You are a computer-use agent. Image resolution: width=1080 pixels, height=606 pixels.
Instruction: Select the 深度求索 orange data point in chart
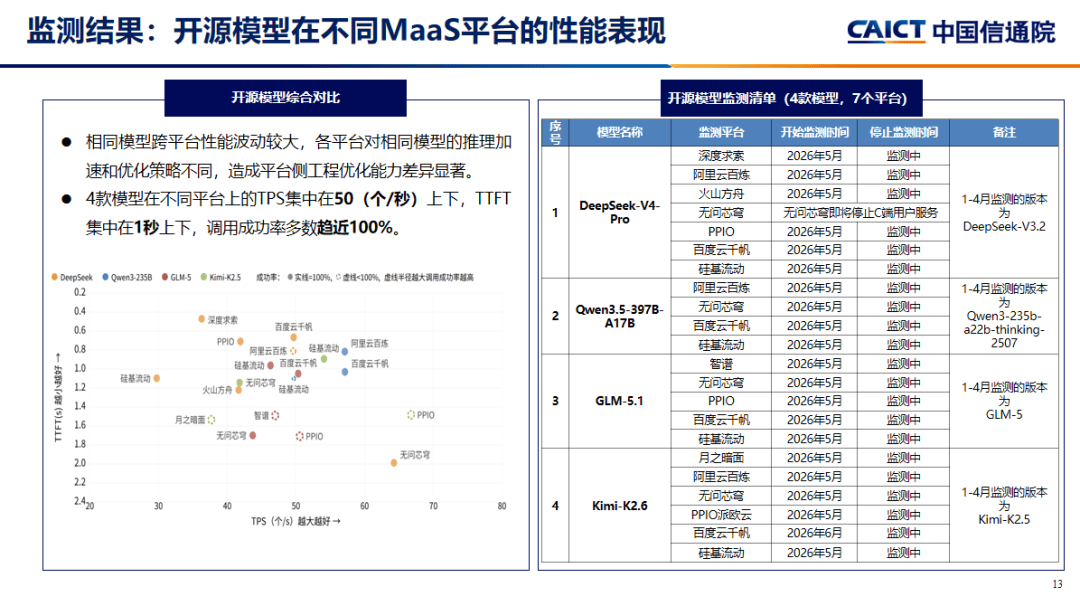[202, 319]
